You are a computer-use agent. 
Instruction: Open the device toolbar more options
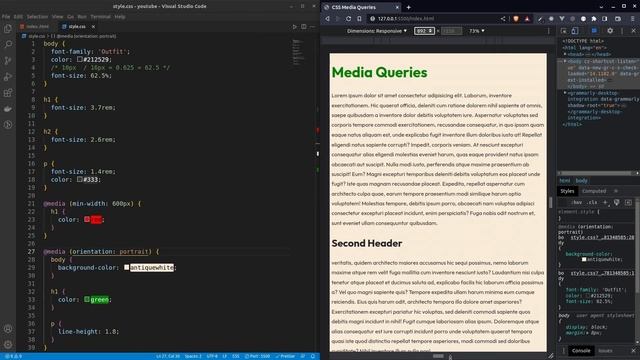(549, 31)
